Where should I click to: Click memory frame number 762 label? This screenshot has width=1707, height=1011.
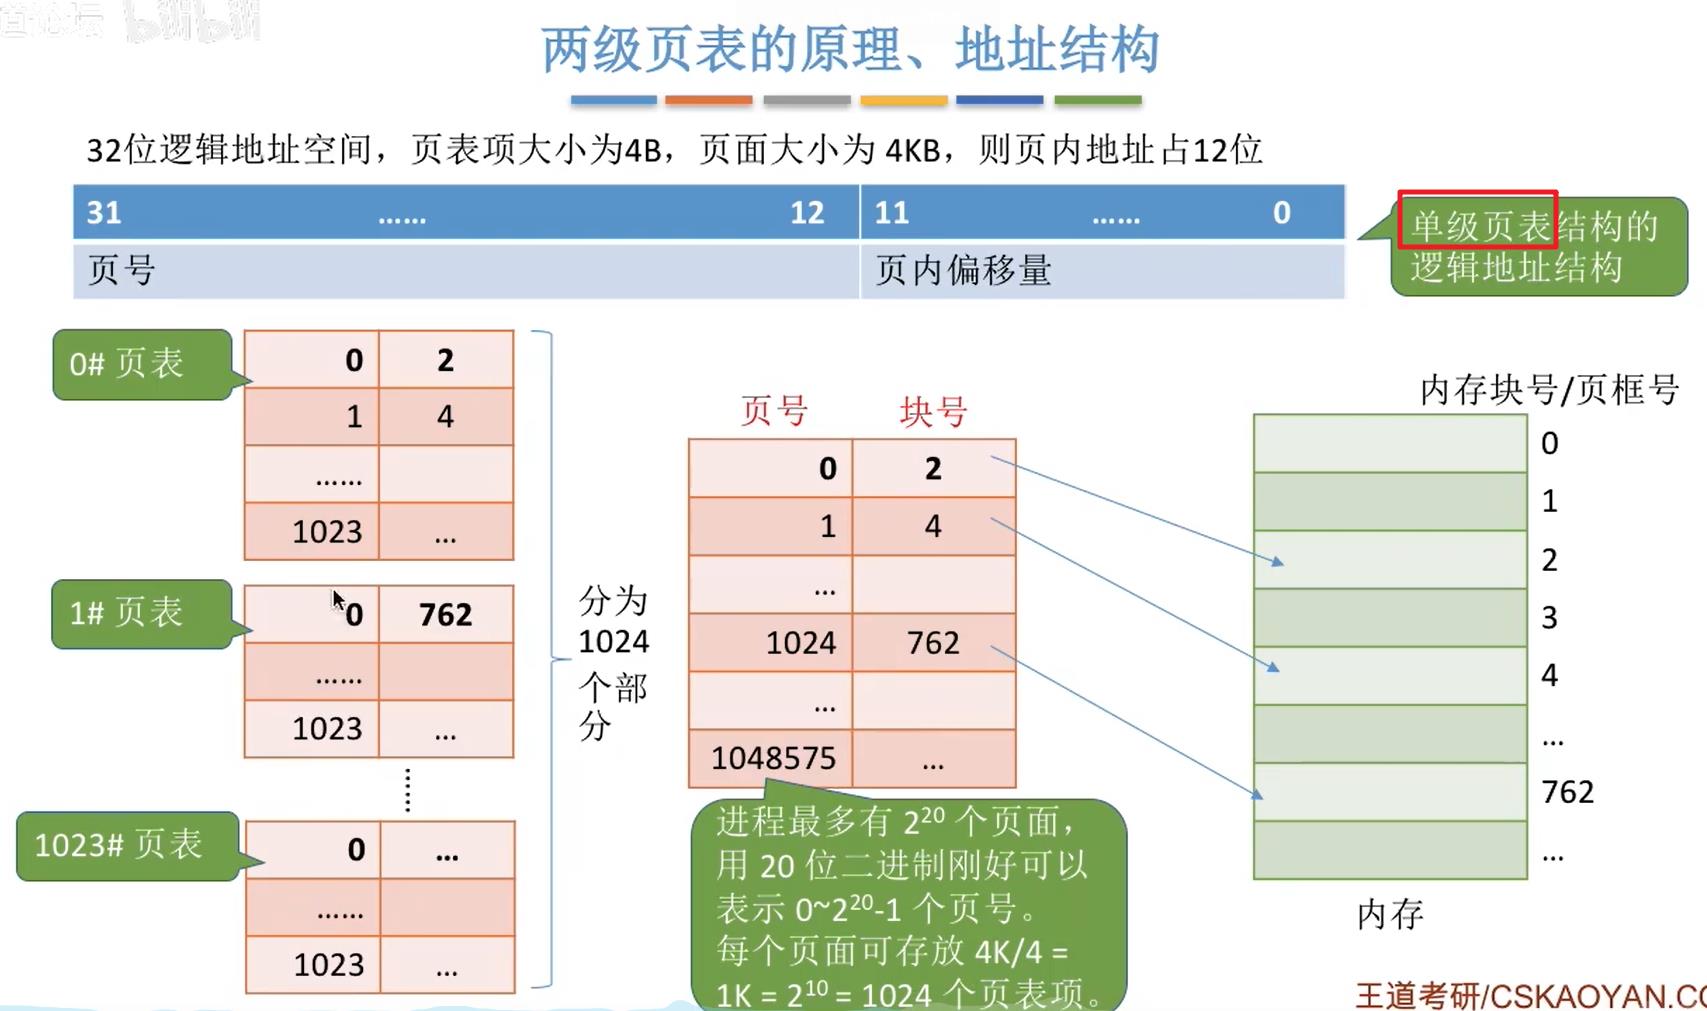pyautogui.click(x=1567, y=792)
